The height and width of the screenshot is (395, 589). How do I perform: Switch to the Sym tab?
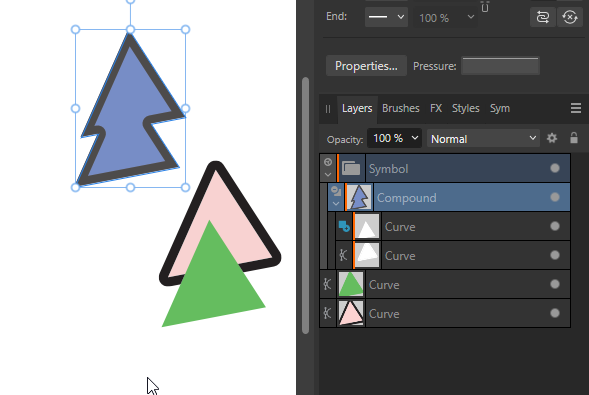click(500, 109)
